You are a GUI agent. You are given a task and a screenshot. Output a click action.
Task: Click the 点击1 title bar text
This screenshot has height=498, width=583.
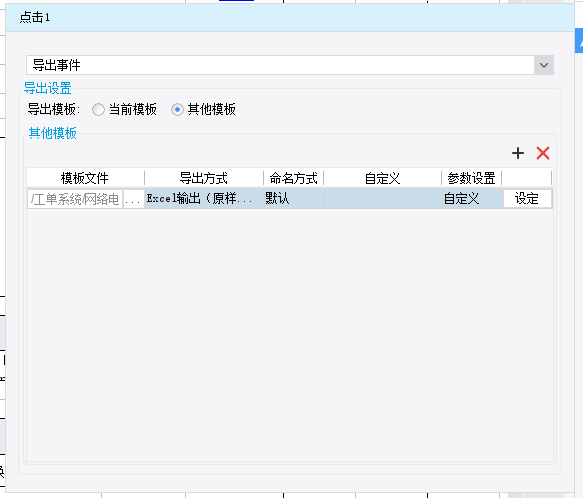[x=35, y=17]
